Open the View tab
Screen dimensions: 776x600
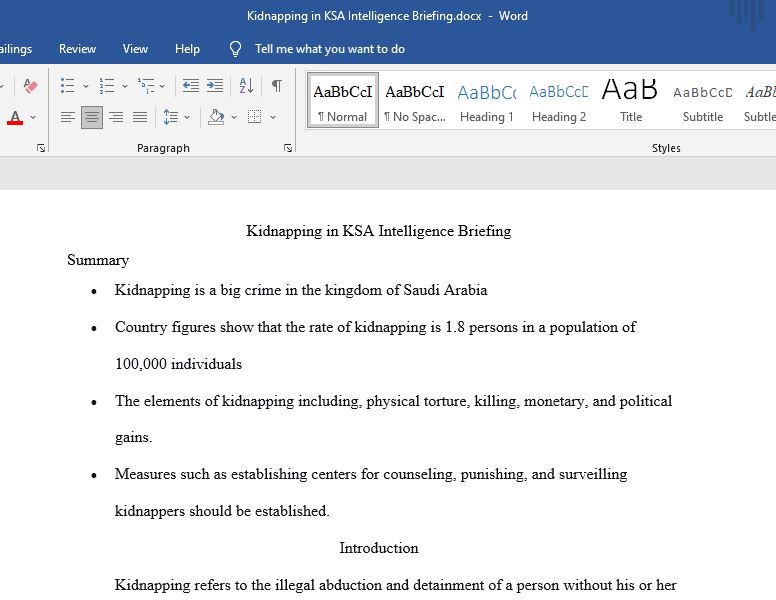(135, 49)
